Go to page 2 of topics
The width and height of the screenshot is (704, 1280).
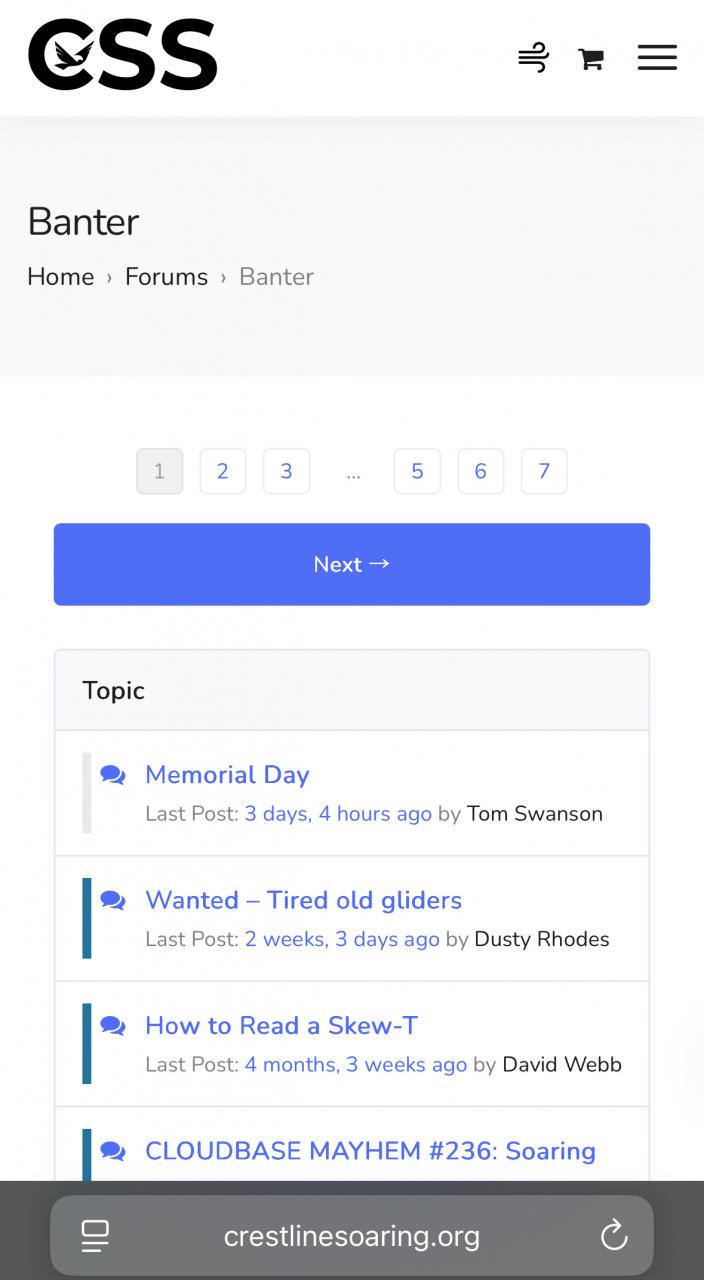[223, 471]
